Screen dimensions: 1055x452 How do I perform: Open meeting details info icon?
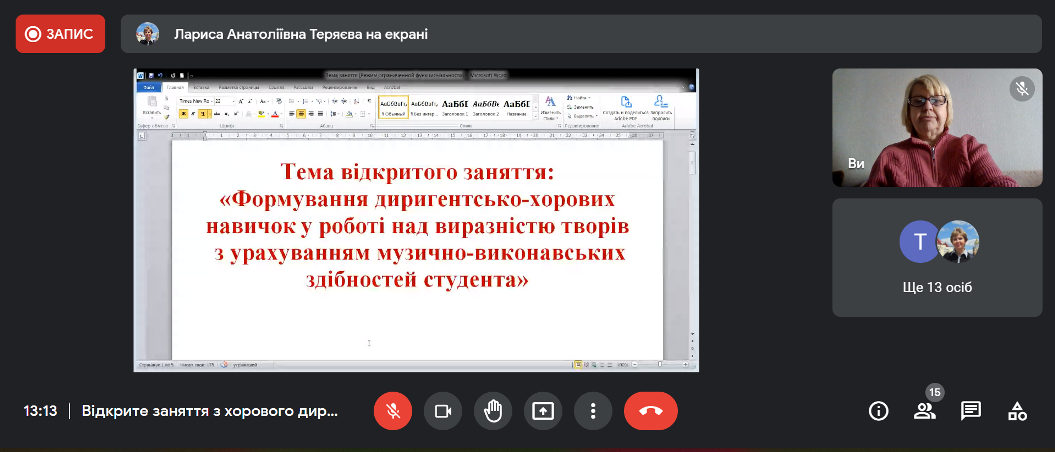tap(879, 411)
